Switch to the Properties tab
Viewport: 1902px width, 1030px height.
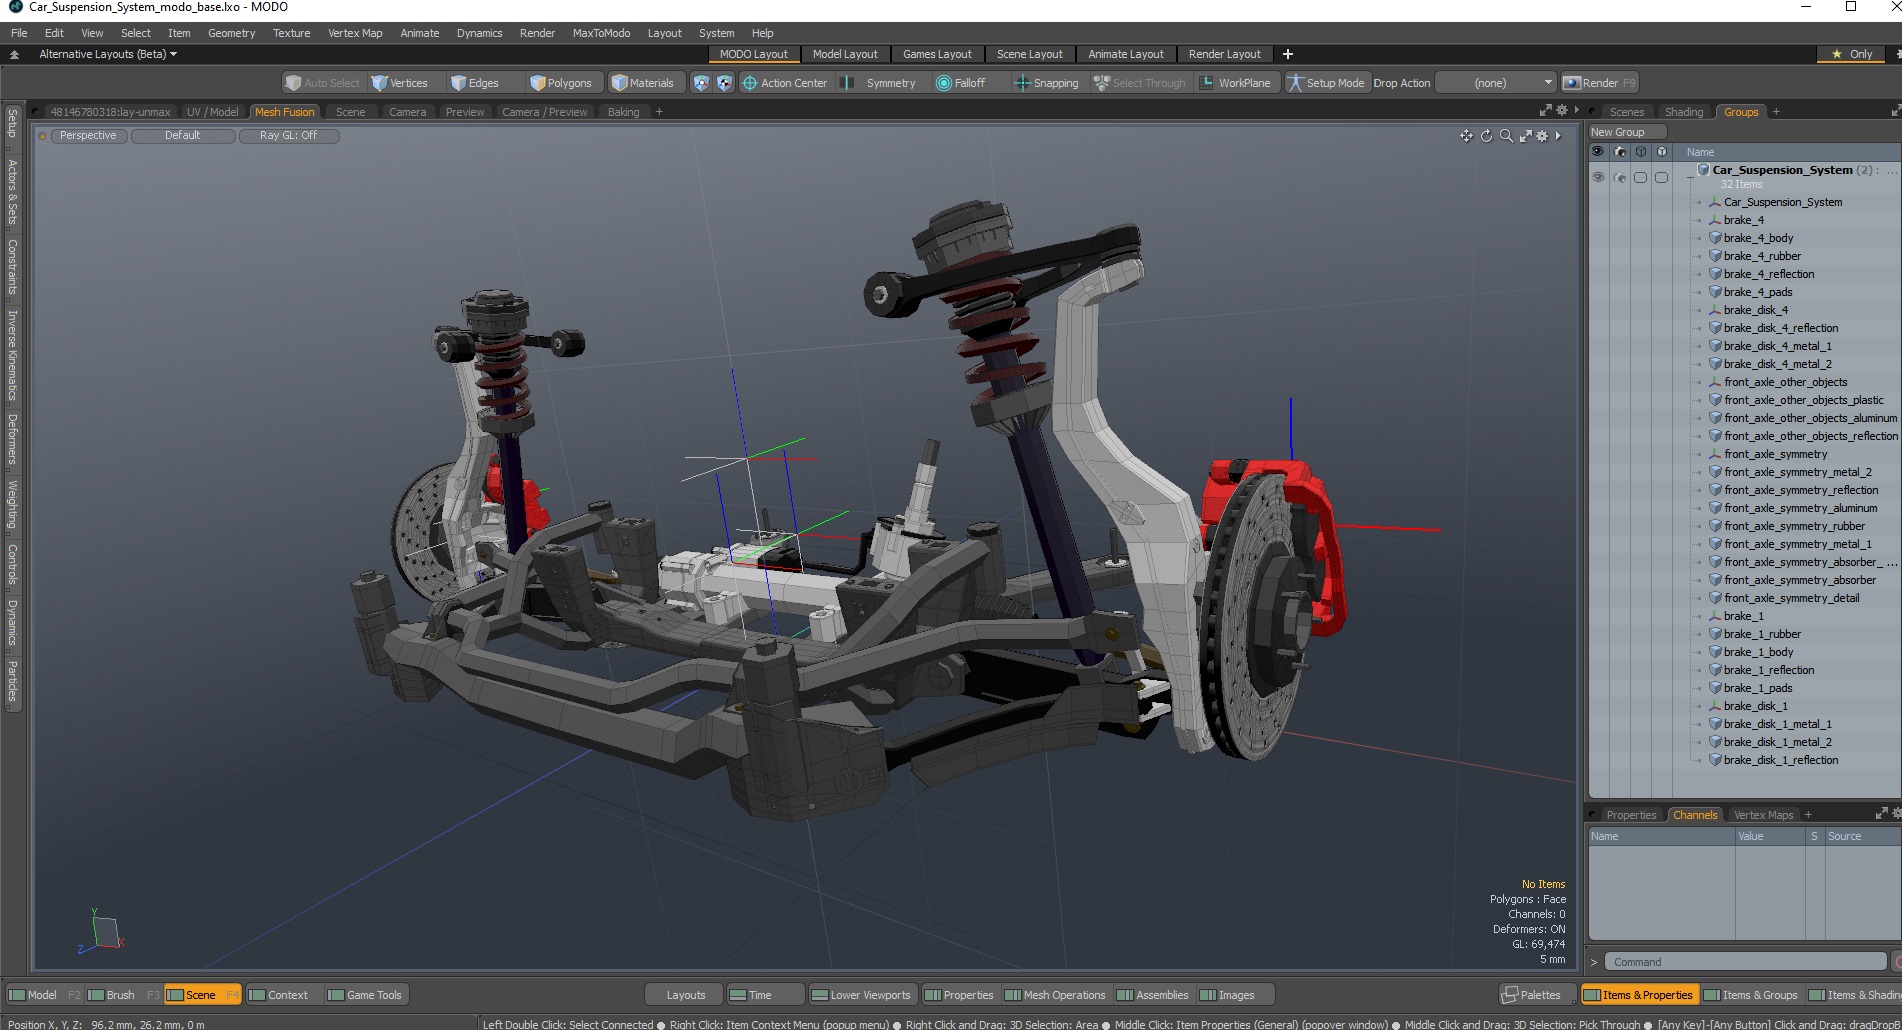(1631, 815)
